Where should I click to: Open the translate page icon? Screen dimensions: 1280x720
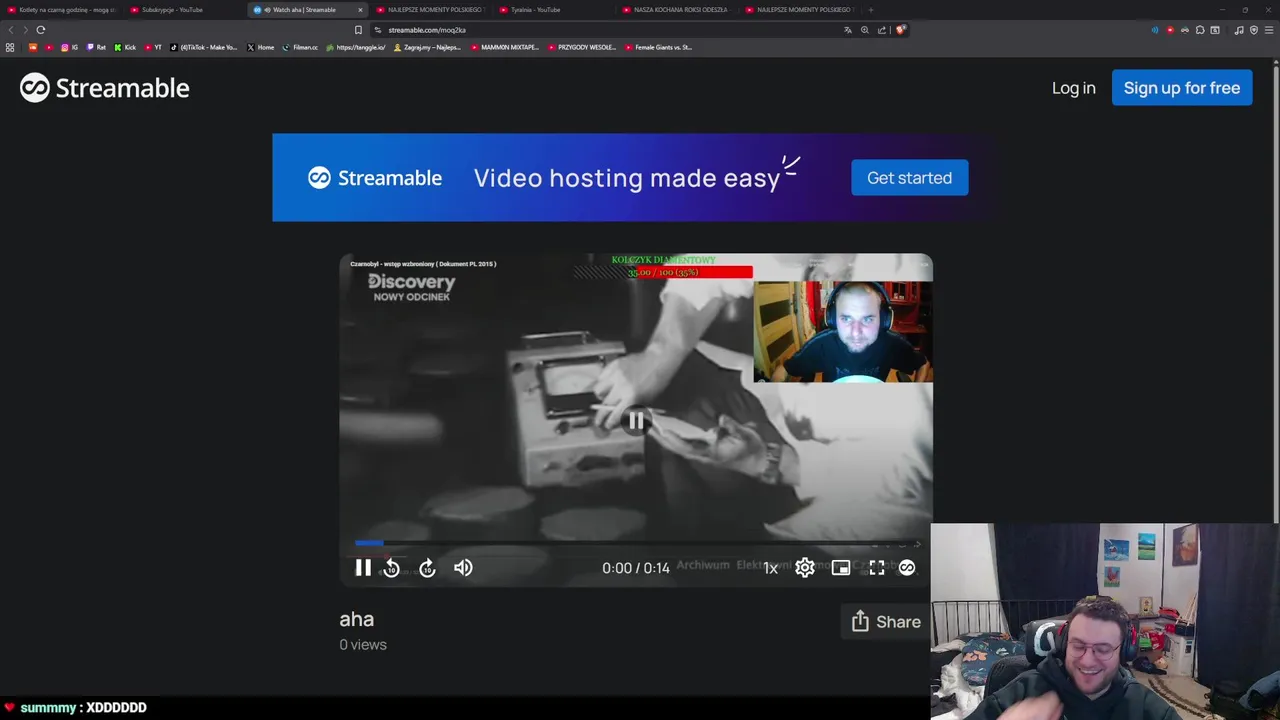pyautogui.click(x=848, y=30)
